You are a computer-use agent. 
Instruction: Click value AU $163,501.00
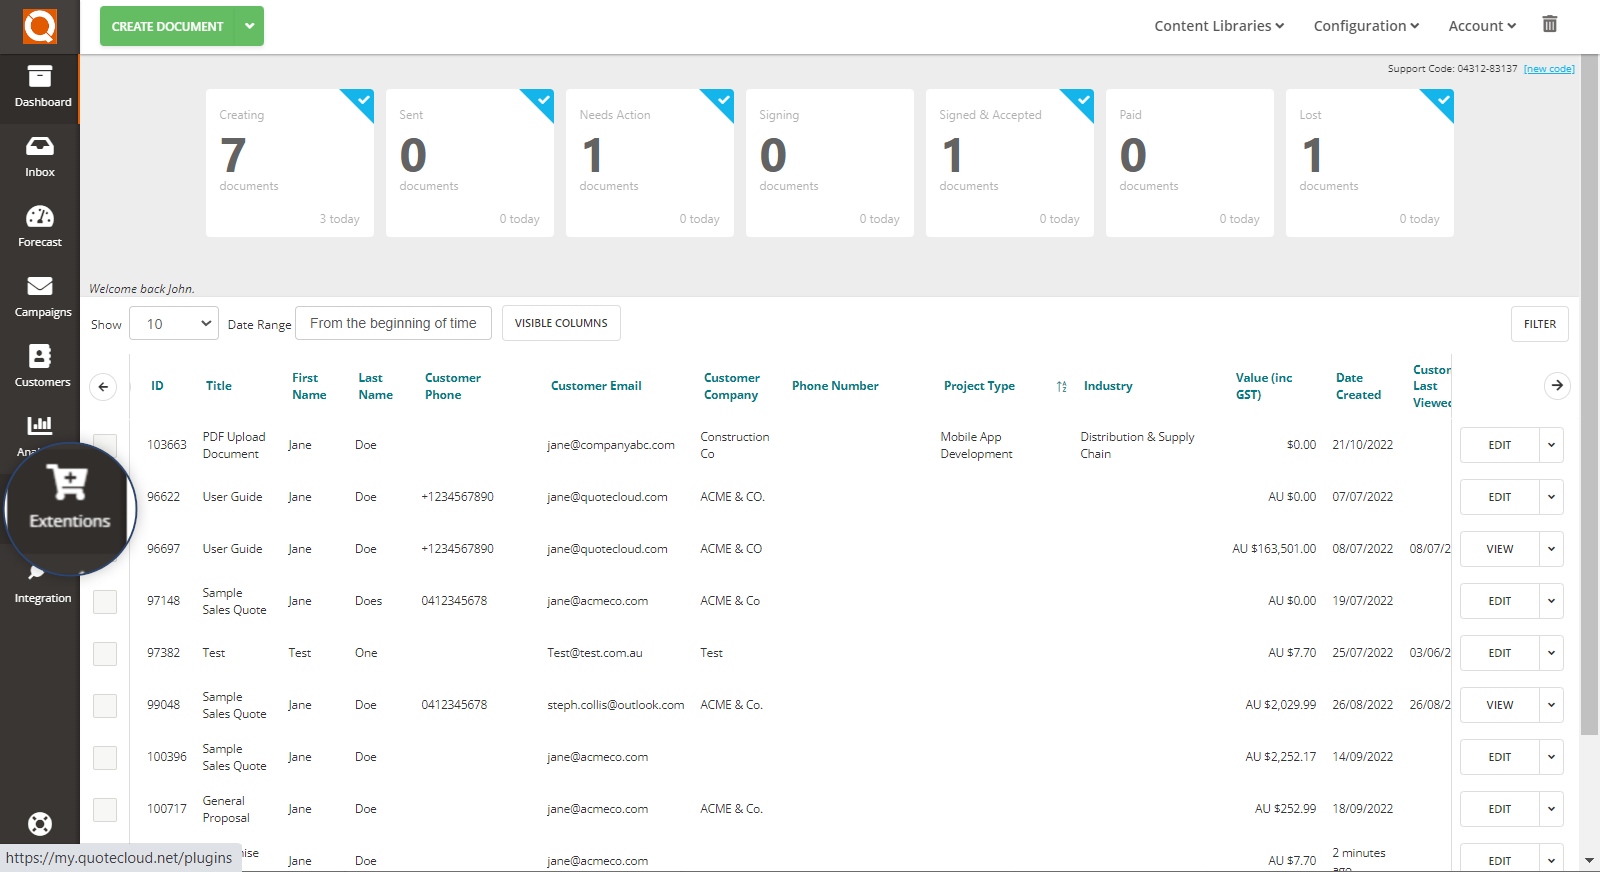tap(1274, 549)
